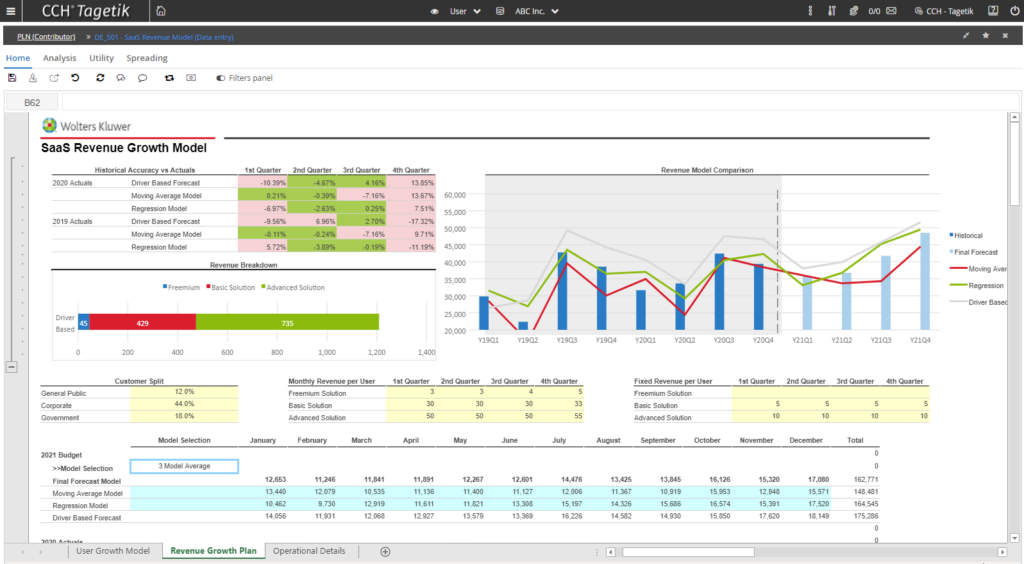Mark form as favorite with star

click(986, 36)
